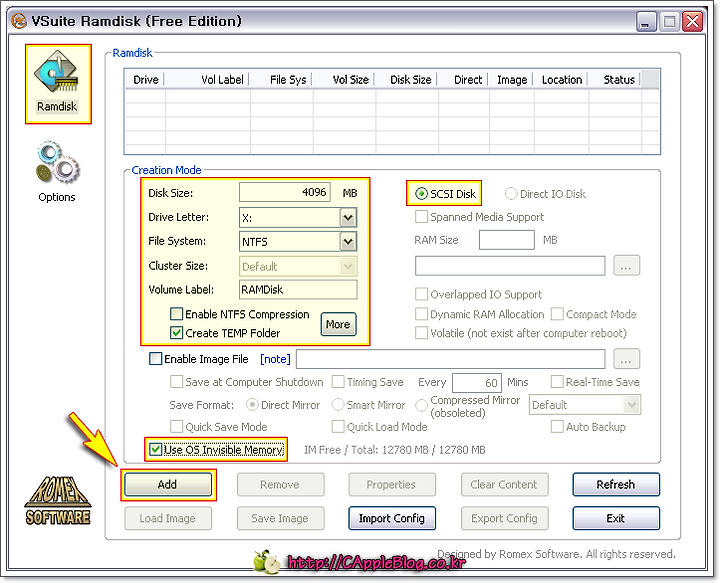The height and width of the screenshot is (583, 720).
Task: Click the Exit button
Action: click(x=616, y=518)
